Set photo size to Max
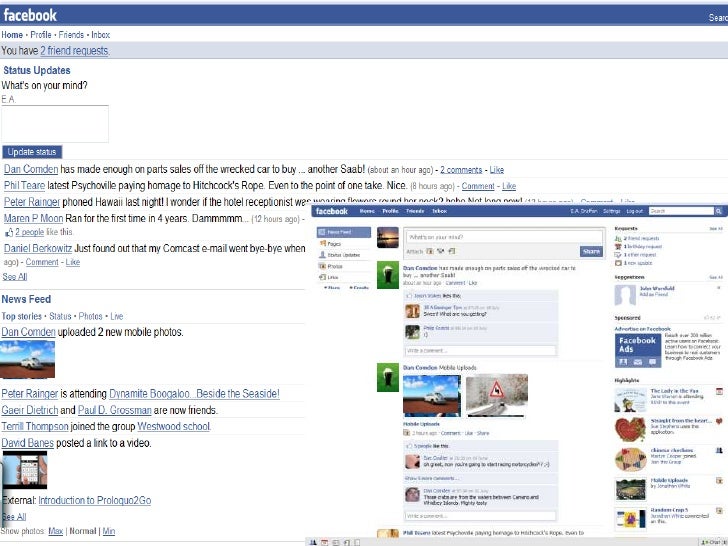The height and width of the screenshot is (546, 728). click(56, 531)
